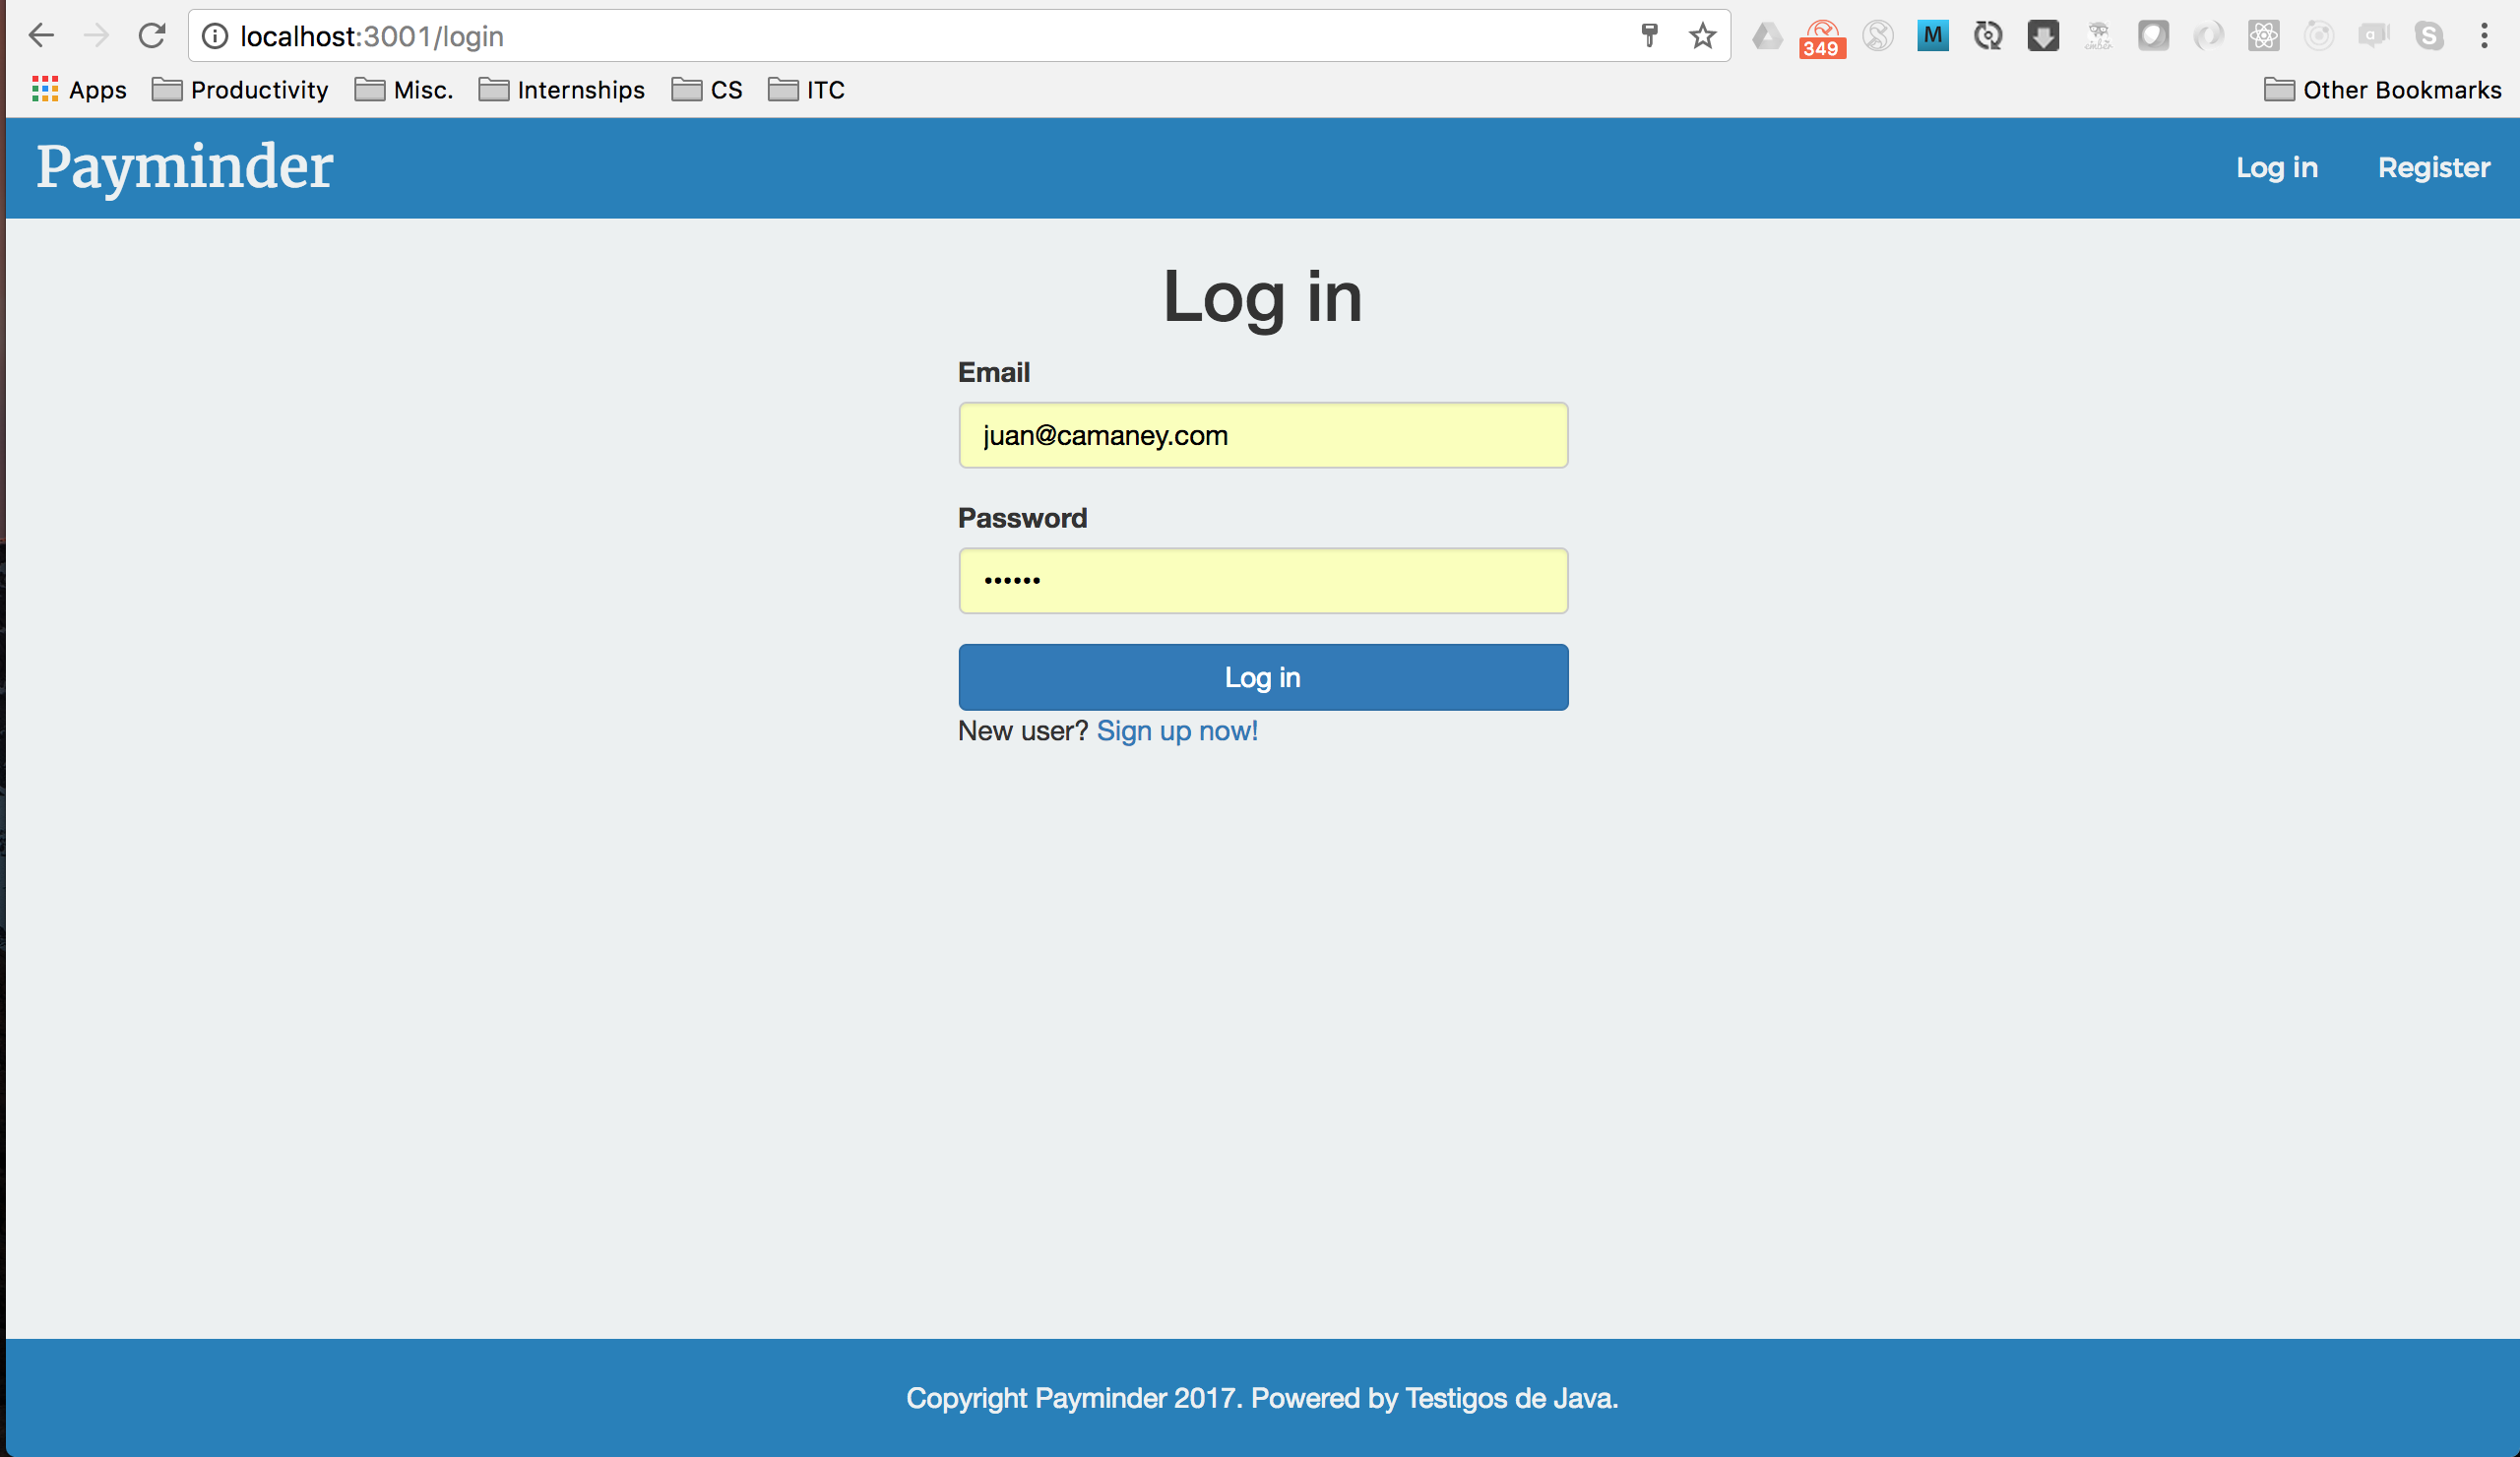Follow the Sign up now! link
The image size is (2520, 1457).
click(x=1177, y=731)
